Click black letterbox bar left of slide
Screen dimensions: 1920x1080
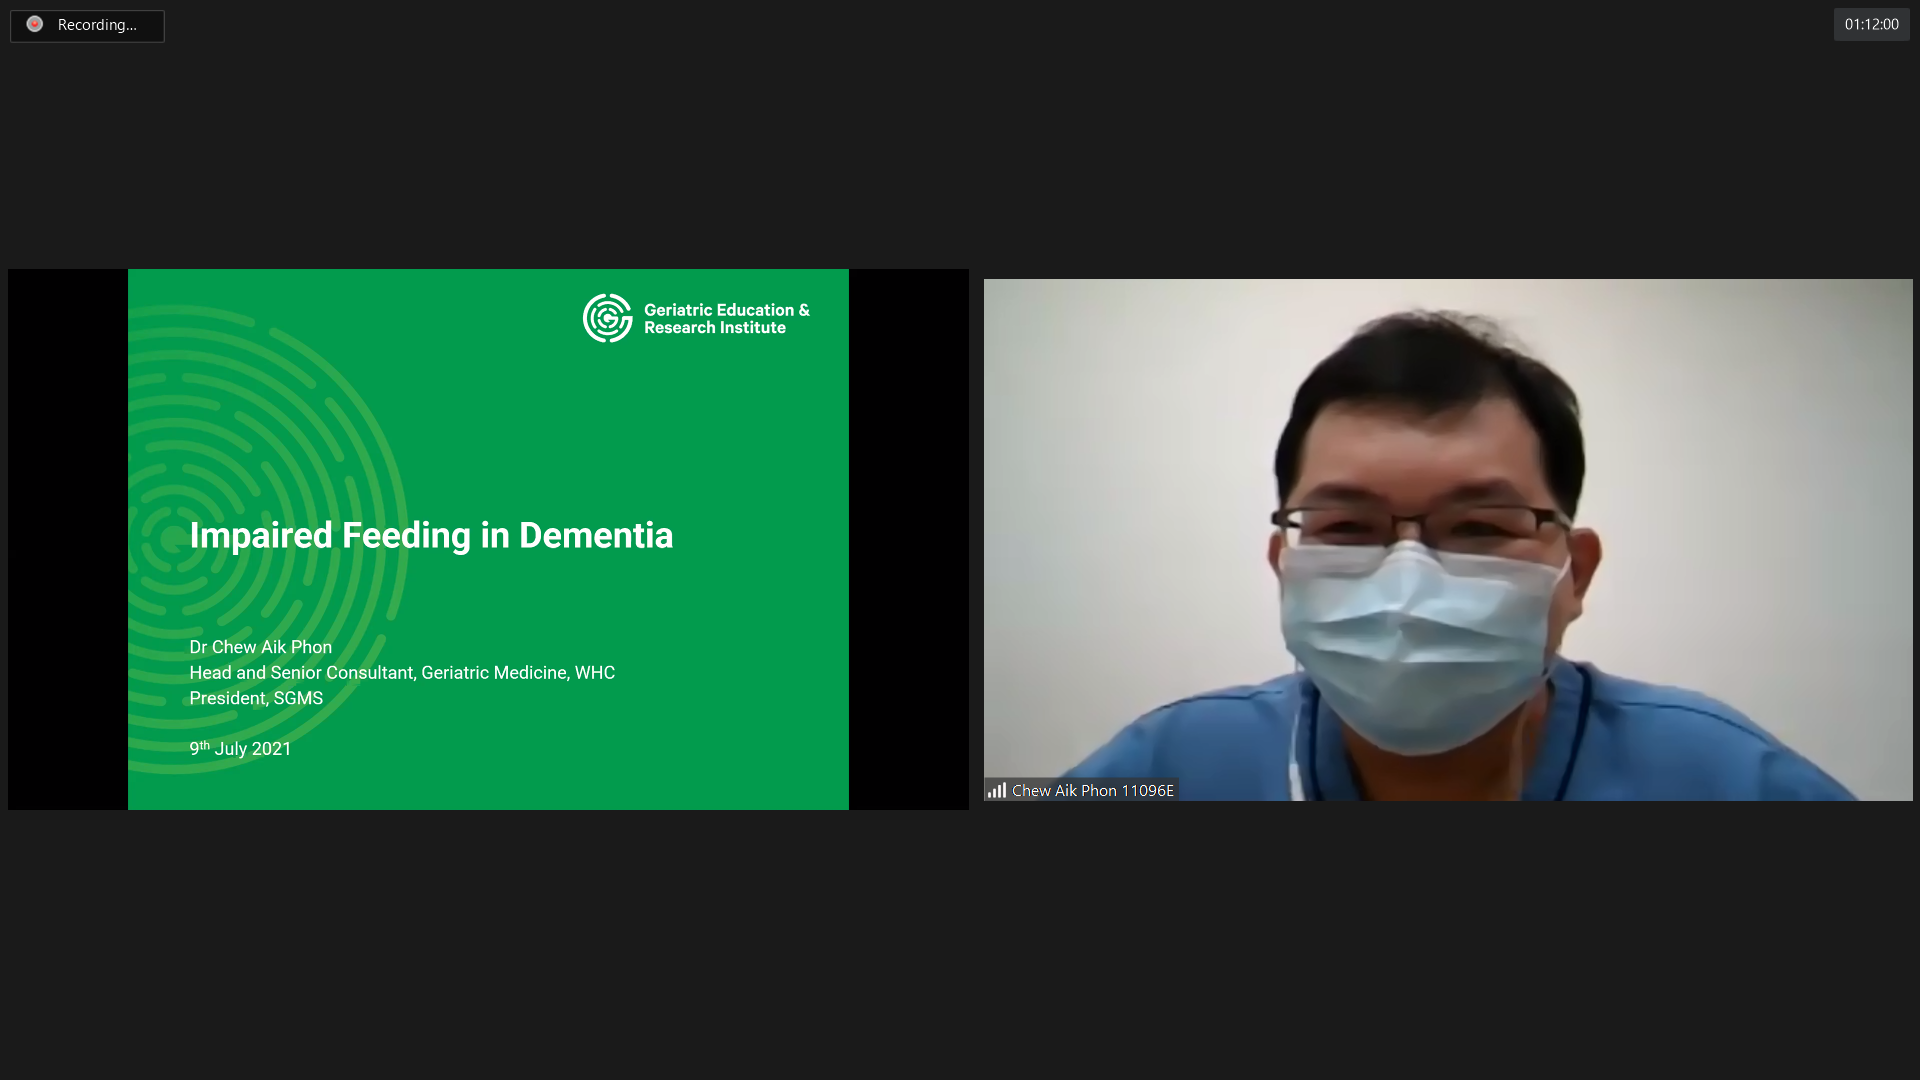point(67,540)
